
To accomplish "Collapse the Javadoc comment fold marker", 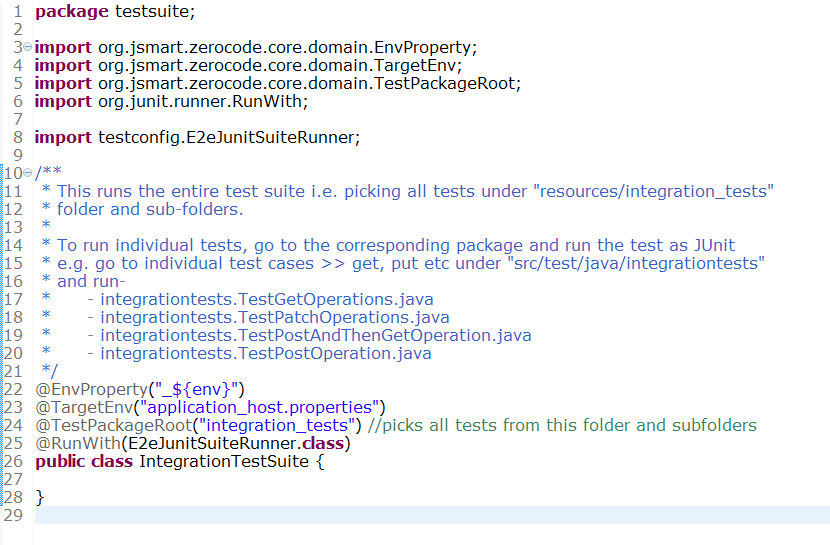I will coord(28,173).
